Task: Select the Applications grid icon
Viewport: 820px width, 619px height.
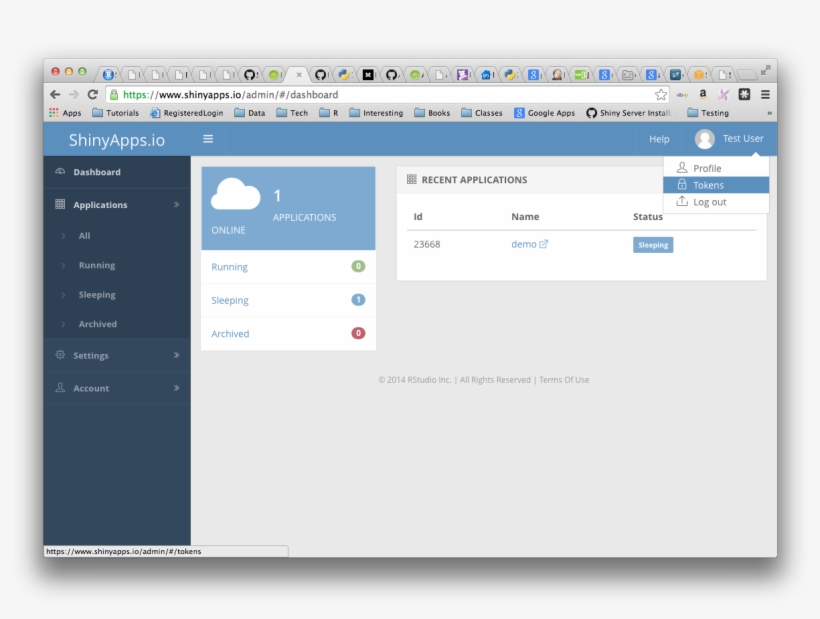Action: click(x=58, y=204)
